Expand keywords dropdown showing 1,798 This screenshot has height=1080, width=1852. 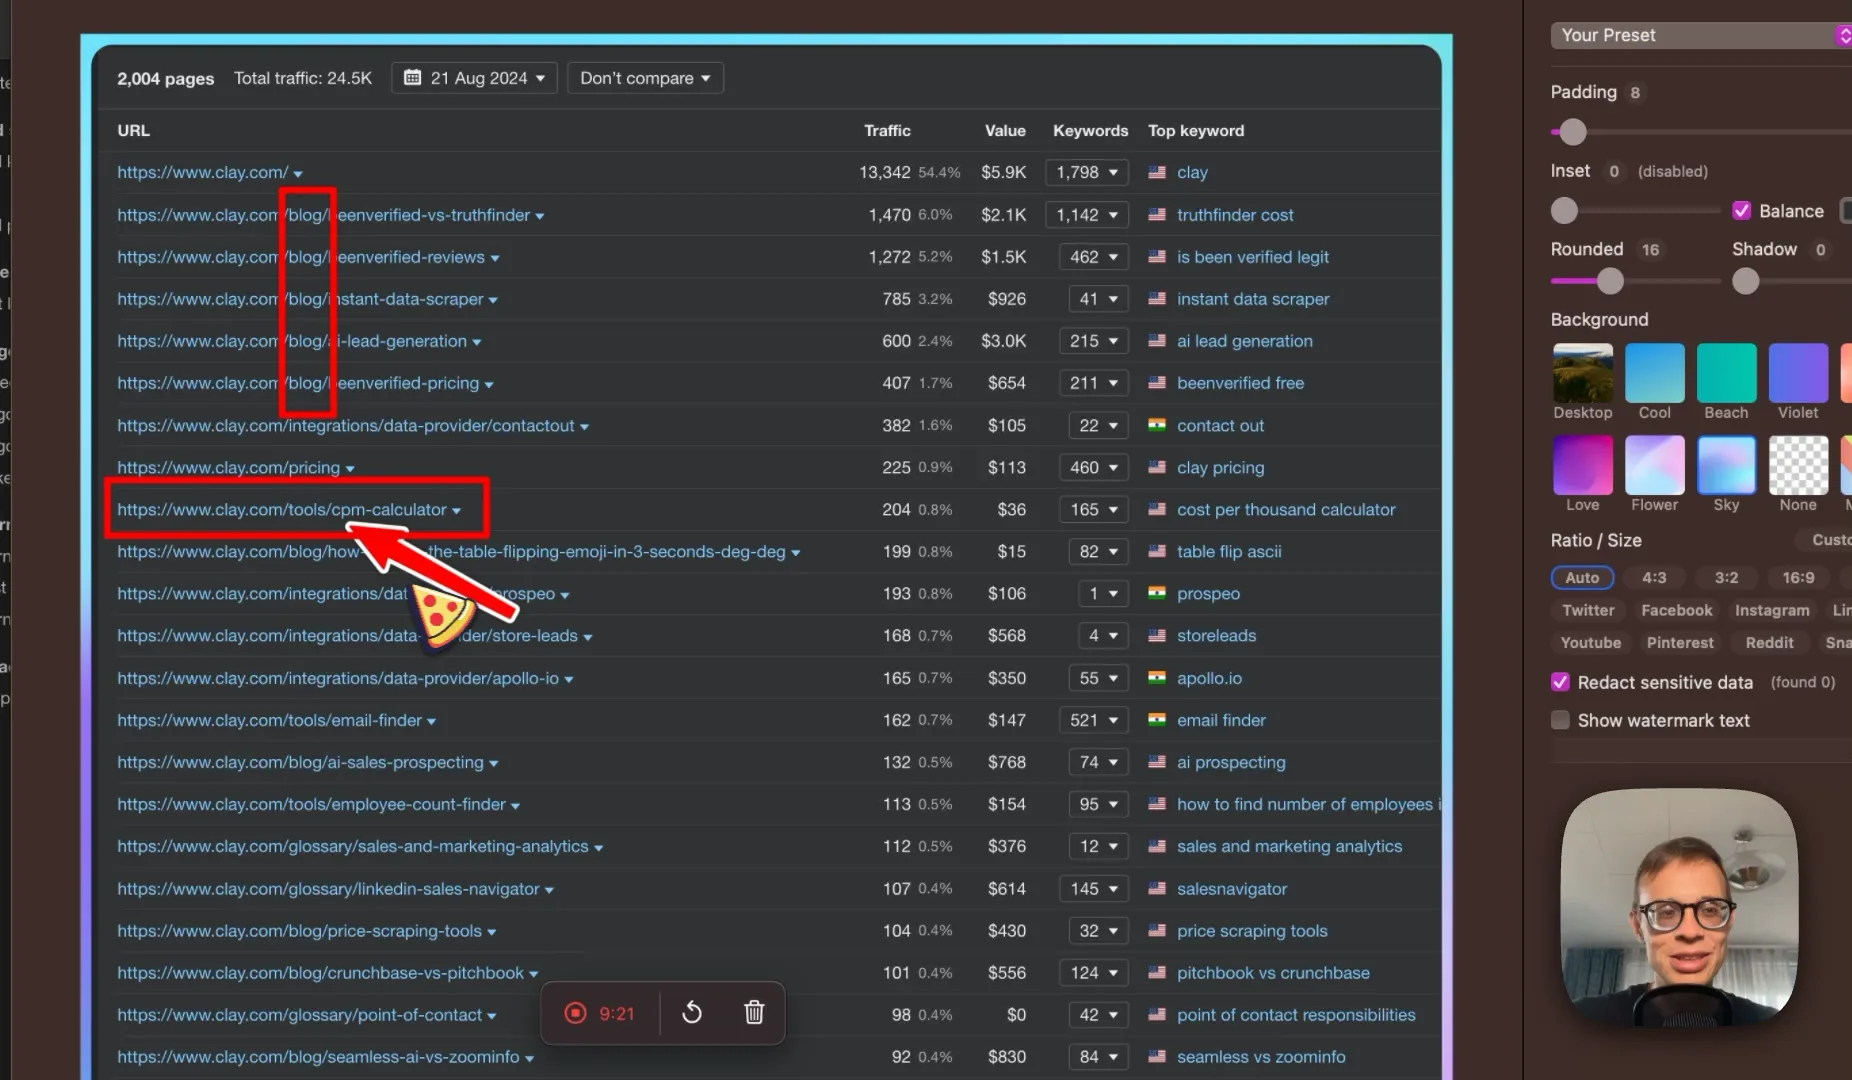pos(1087,172)
